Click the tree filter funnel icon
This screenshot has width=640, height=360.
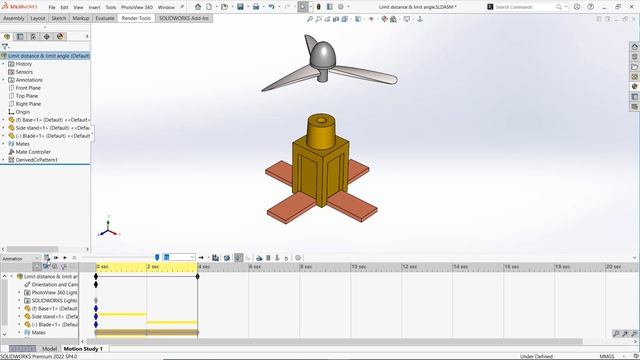[x=5, y=47]
